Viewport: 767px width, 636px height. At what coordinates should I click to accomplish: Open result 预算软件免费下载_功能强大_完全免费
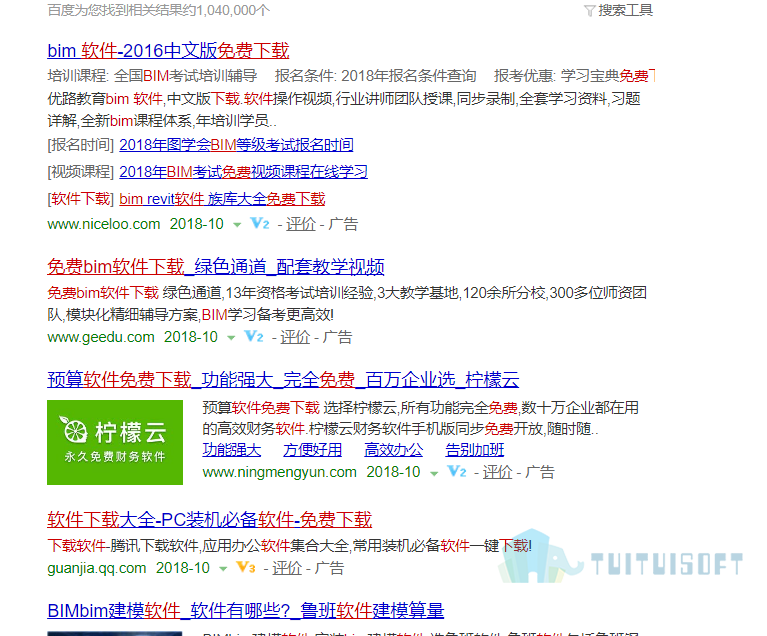283,379
